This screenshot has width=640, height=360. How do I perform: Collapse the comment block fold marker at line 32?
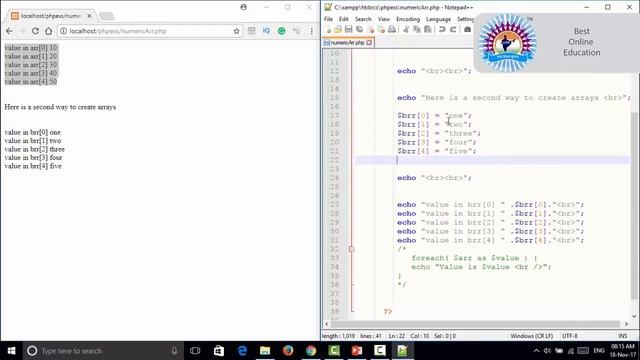click(351, 249)
